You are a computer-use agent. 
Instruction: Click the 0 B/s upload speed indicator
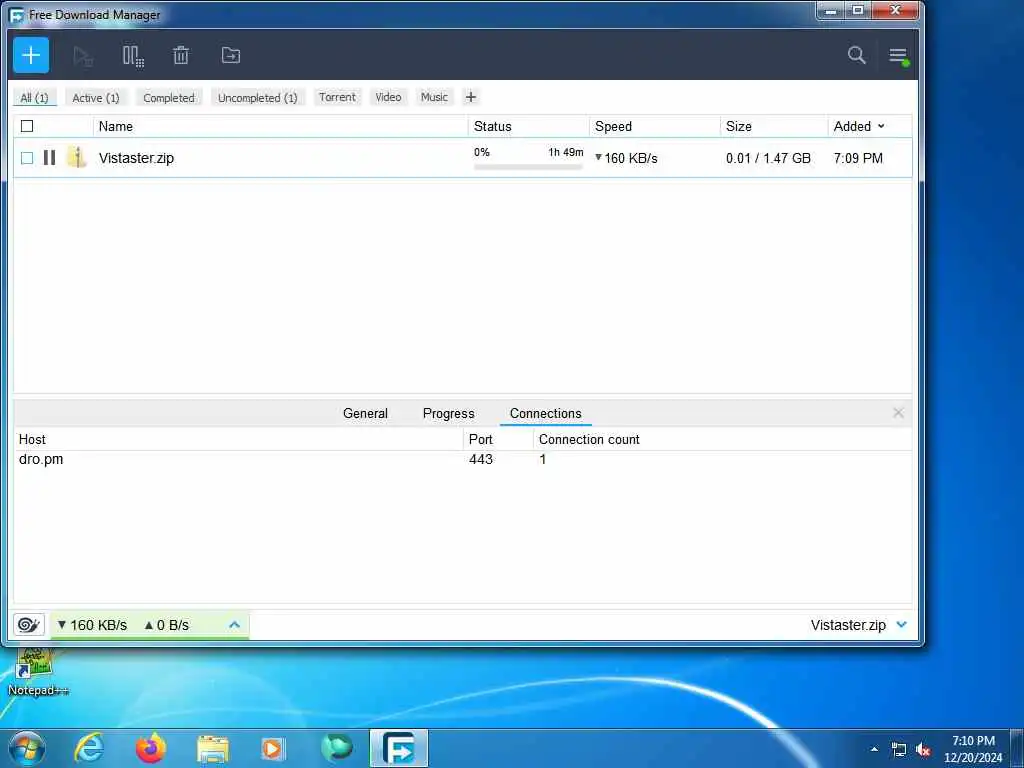(x=167, y=625)
